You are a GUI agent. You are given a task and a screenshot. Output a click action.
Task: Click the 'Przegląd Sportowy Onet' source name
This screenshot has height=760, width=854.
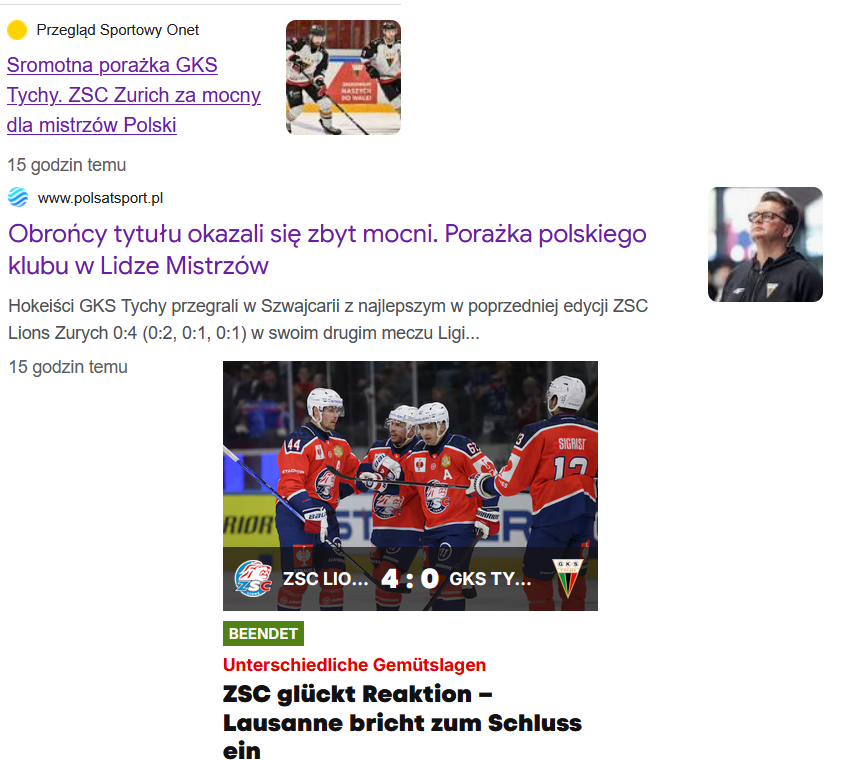click(x=118, y=30)
